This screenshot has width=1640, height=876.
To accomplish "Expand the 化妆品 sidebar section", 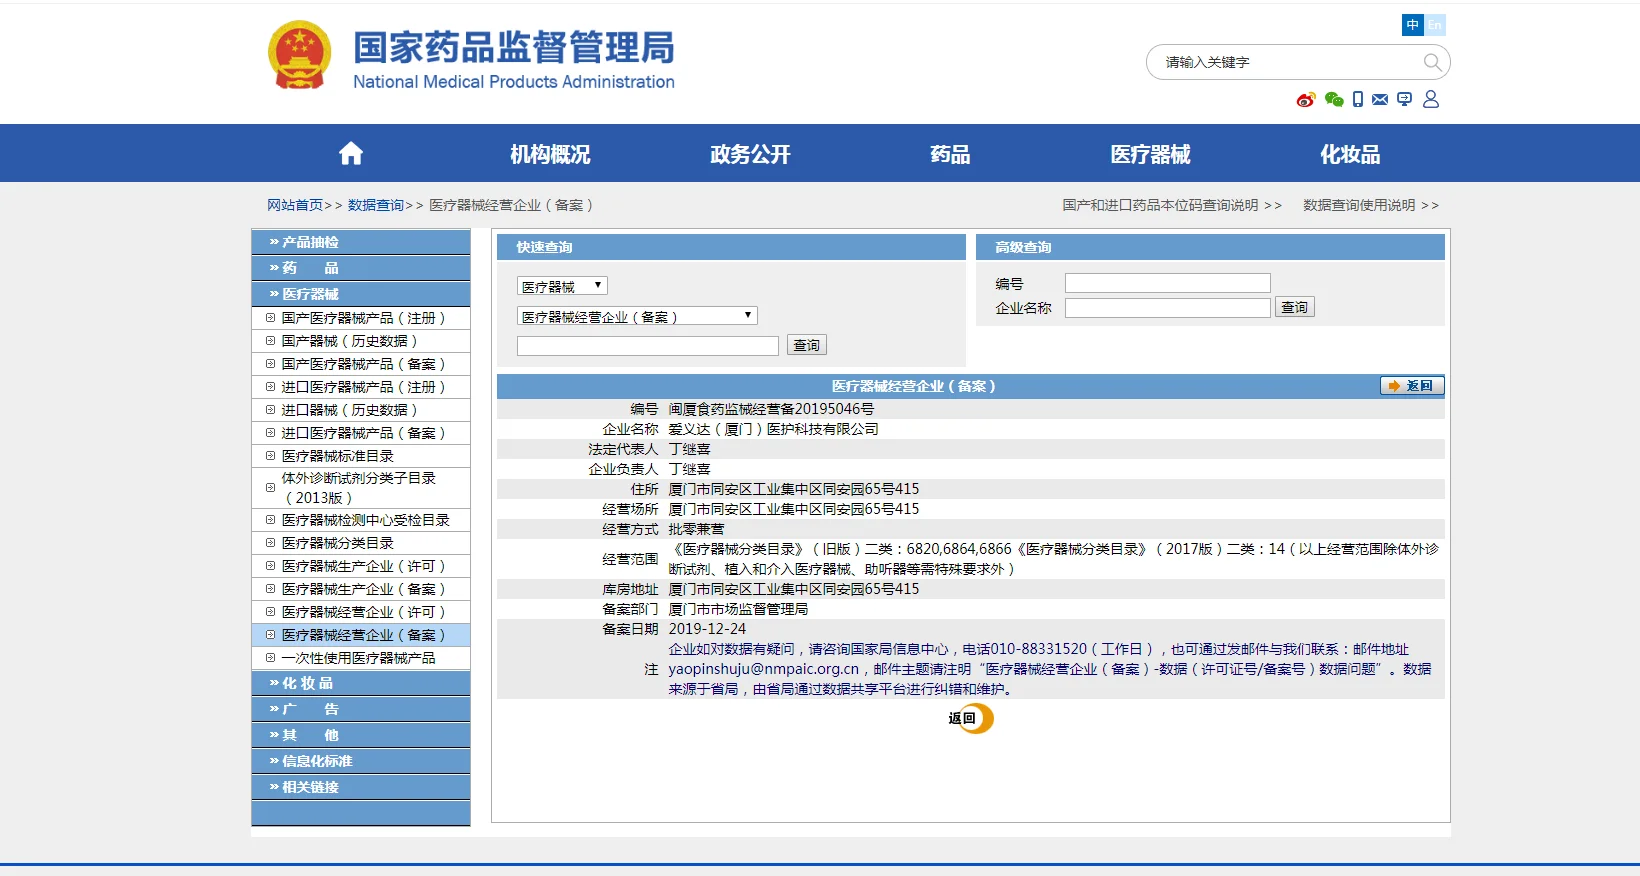I will tap(361, 683).
